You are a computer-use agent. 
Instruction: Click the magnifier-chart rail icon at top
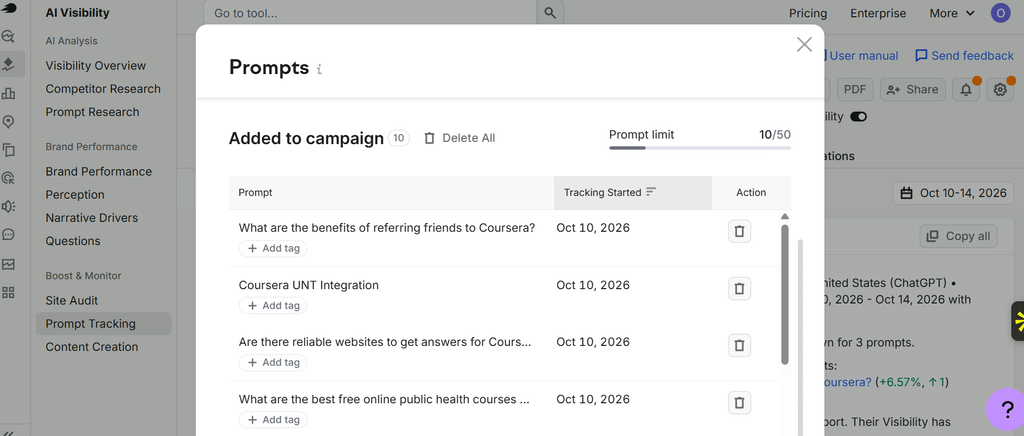coord(8,37)
